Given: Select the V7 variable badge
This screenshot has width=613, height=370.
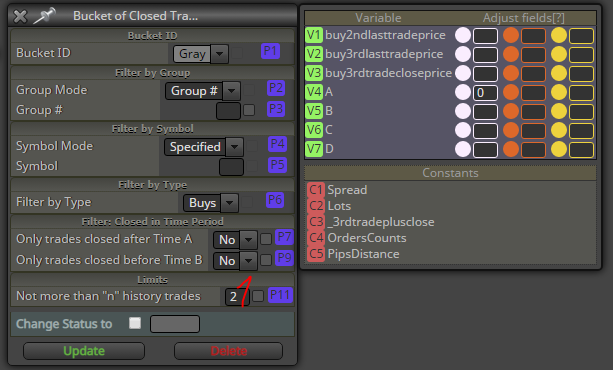Looking at the screenshot, I should (314, 149).
